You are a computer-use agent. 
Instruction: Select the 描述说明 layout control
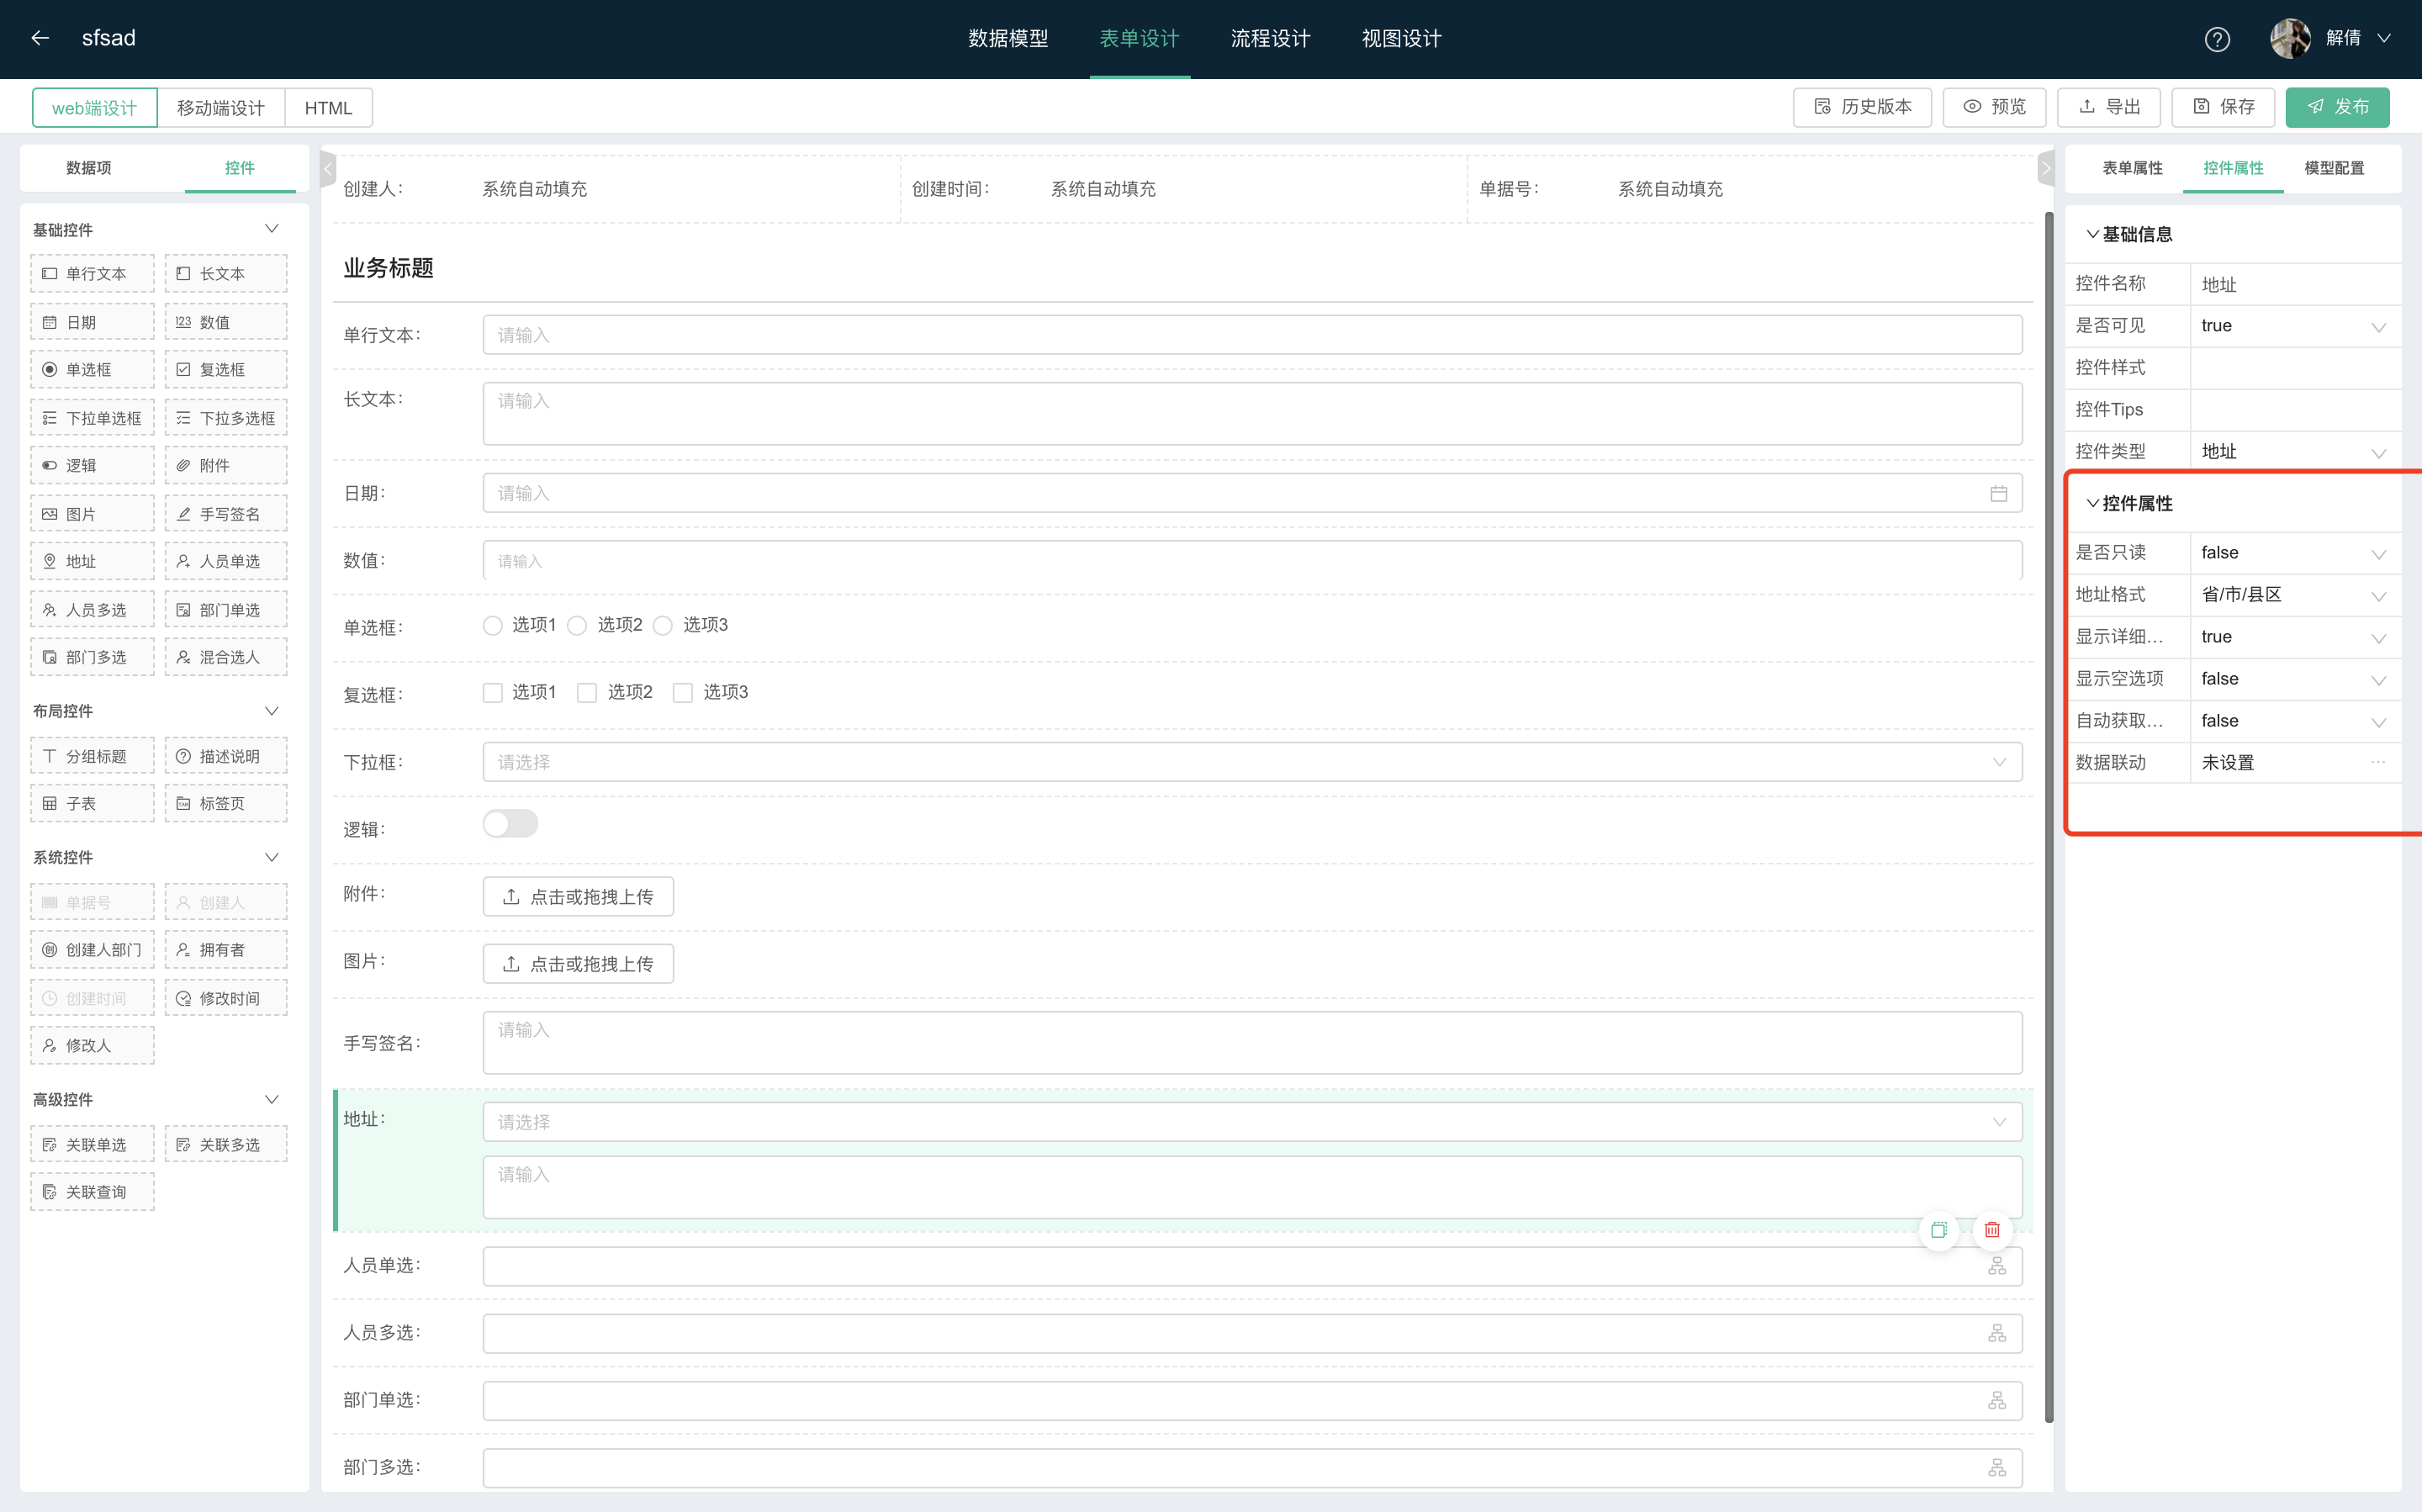coord(226,756)
